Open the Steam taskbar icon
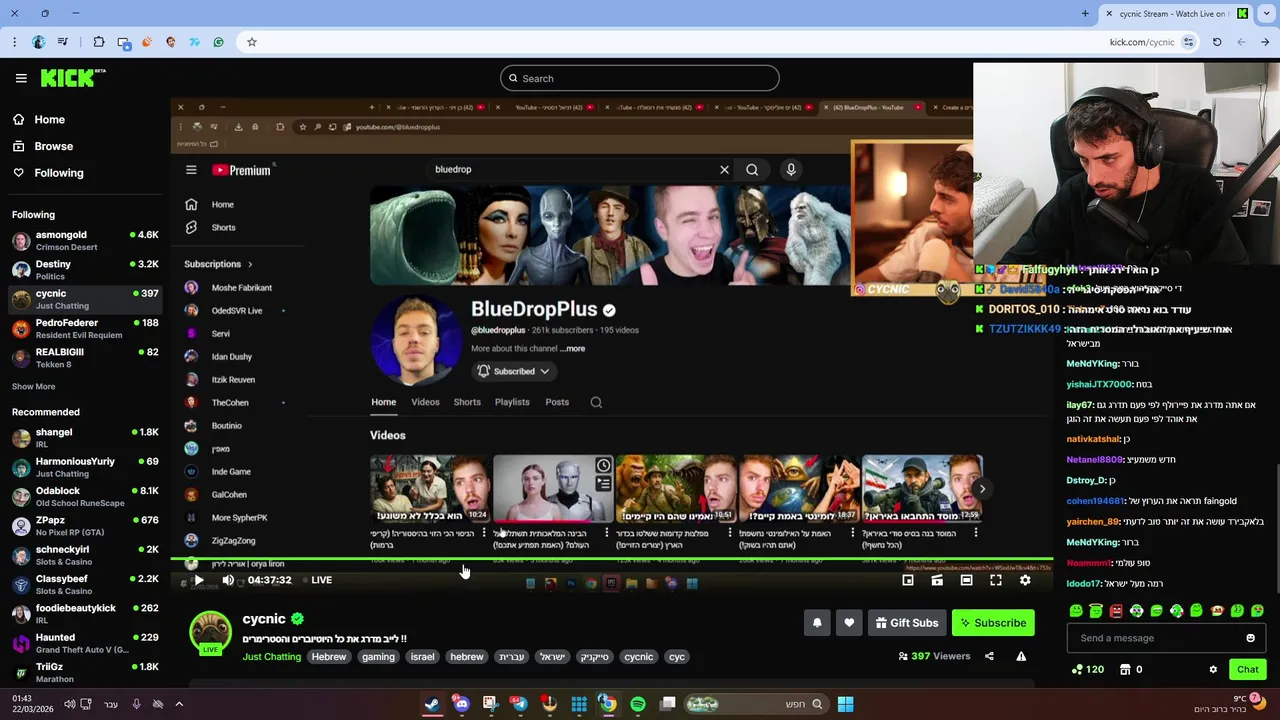1280x720 pixels. pos(431,704)
